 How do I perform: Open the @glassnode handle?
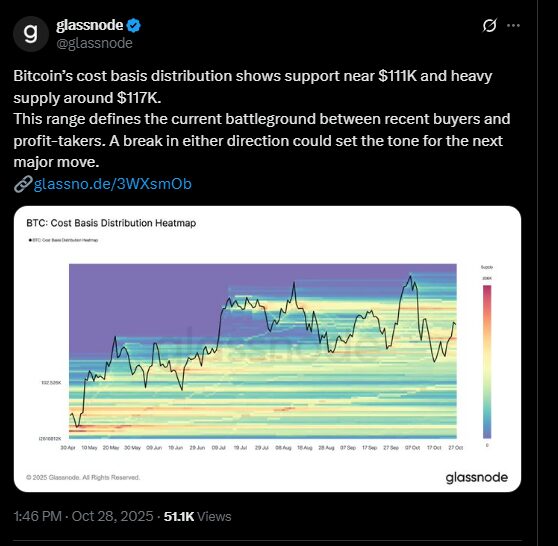click(94, 43)
